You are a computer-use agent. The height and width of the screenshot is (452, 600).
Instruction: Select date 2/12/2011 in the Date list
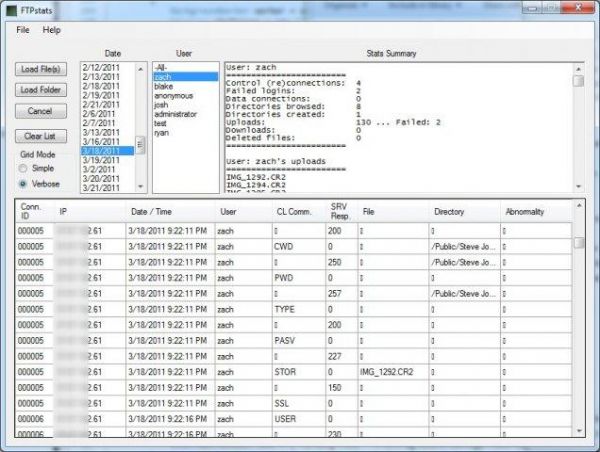[99, 66]
